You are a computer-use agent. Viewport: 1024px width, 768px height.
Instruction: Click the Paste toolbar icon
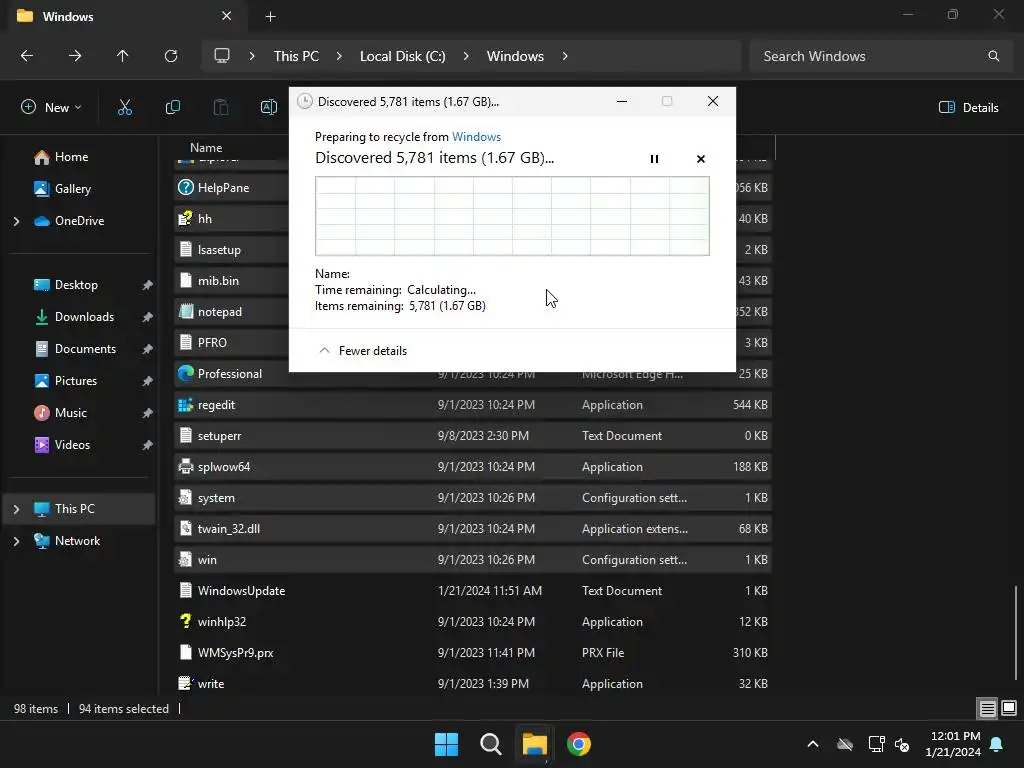point(221,107)
